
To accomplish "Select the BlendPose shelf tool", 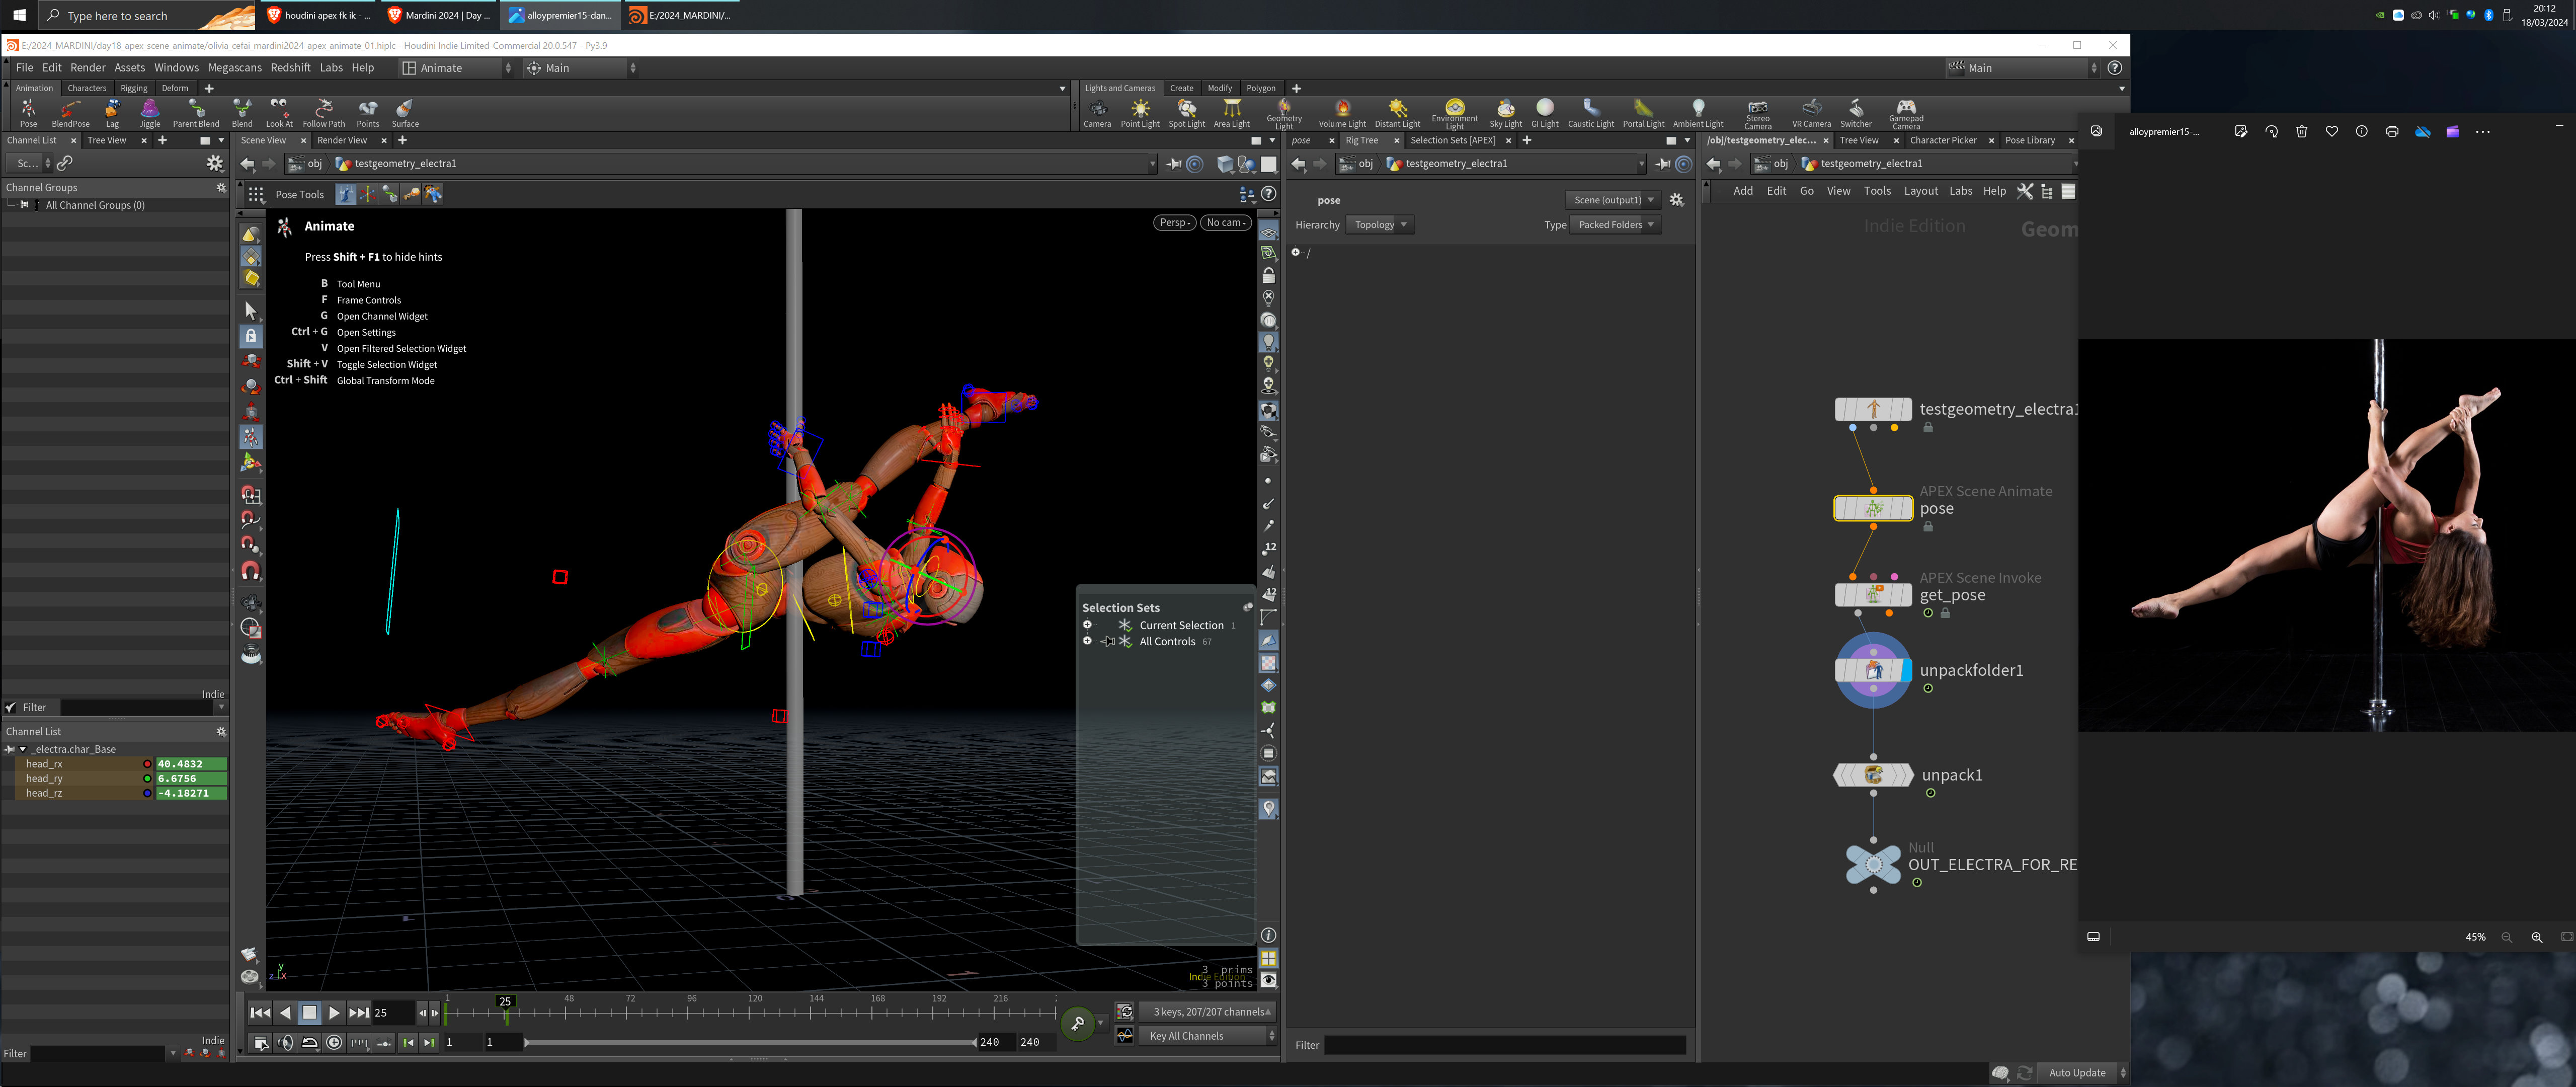I will pyautogui.click(x=70, y=113).
